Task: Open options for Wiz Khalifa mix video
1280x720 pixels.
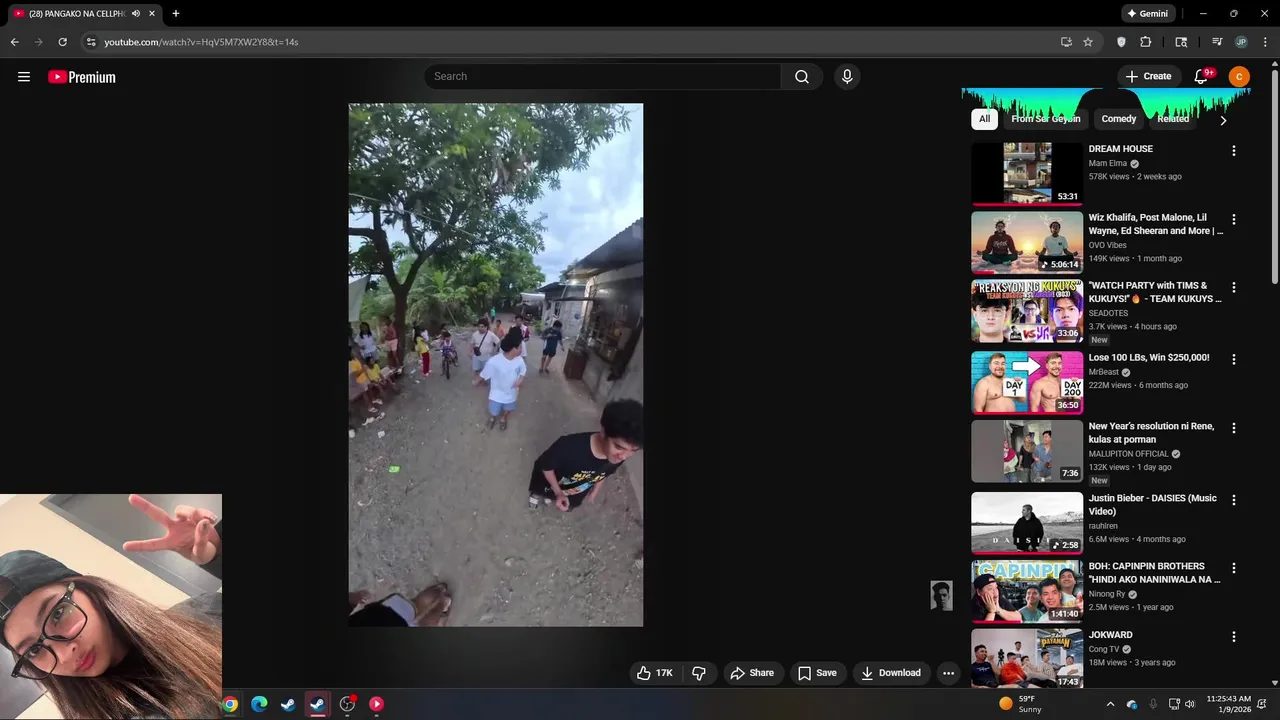Action: pyautogui.click(x=1233, y=219)
